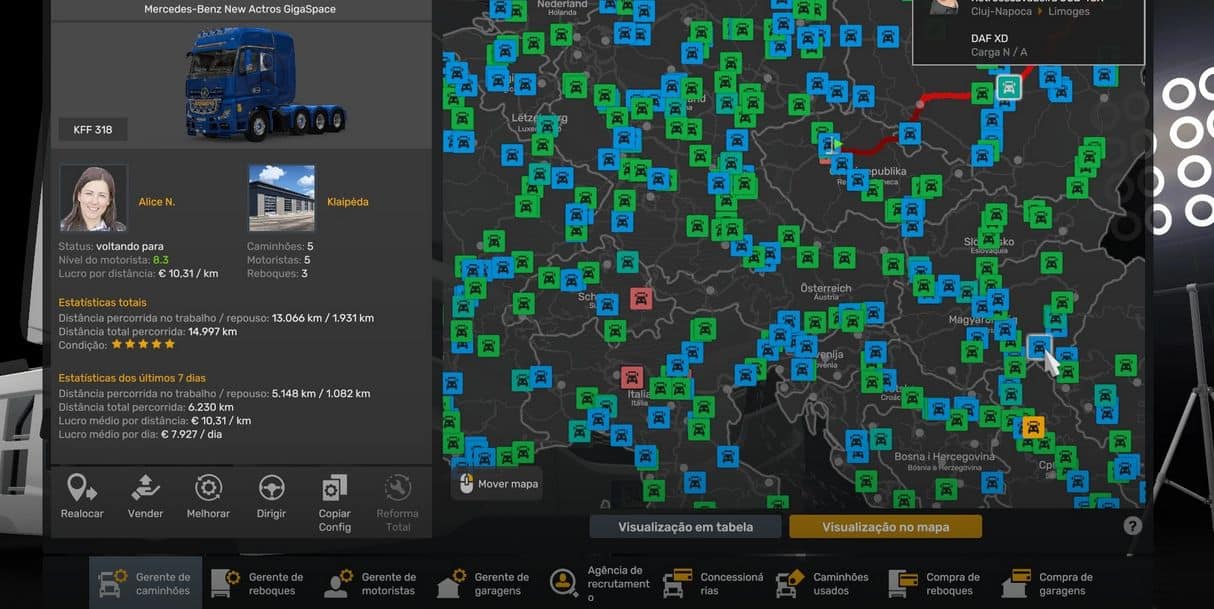The width and height of the screenshot is (1214, 609).
Task: Open Gerente de garagens section
Action: (x=484, y=584)
